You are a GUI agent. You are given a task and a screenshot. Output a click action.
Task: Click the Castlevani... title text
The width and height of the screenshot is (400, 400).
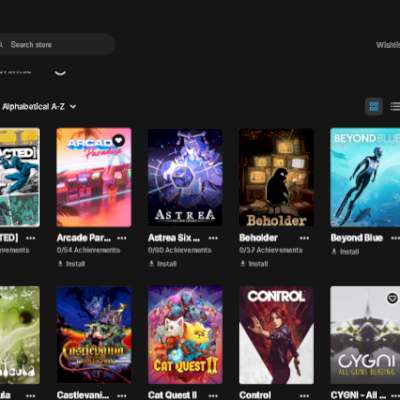tap(83, 395)
